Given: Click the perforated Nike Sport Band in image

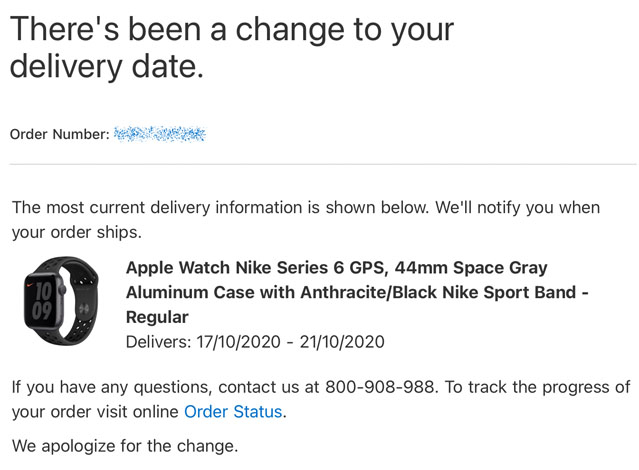Looking at the screenshot, I should point(84,302).
